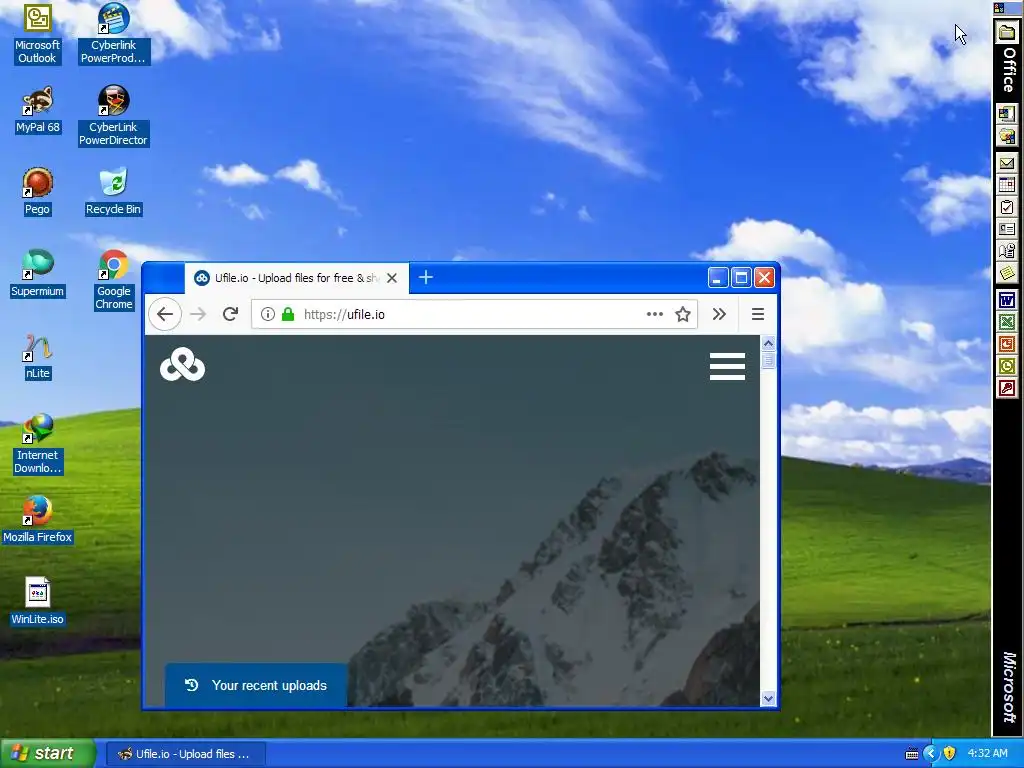Launch Microsoft PowerPoint from Office bar
The width and height of the screenshot is (1024, 768).
1007,344
